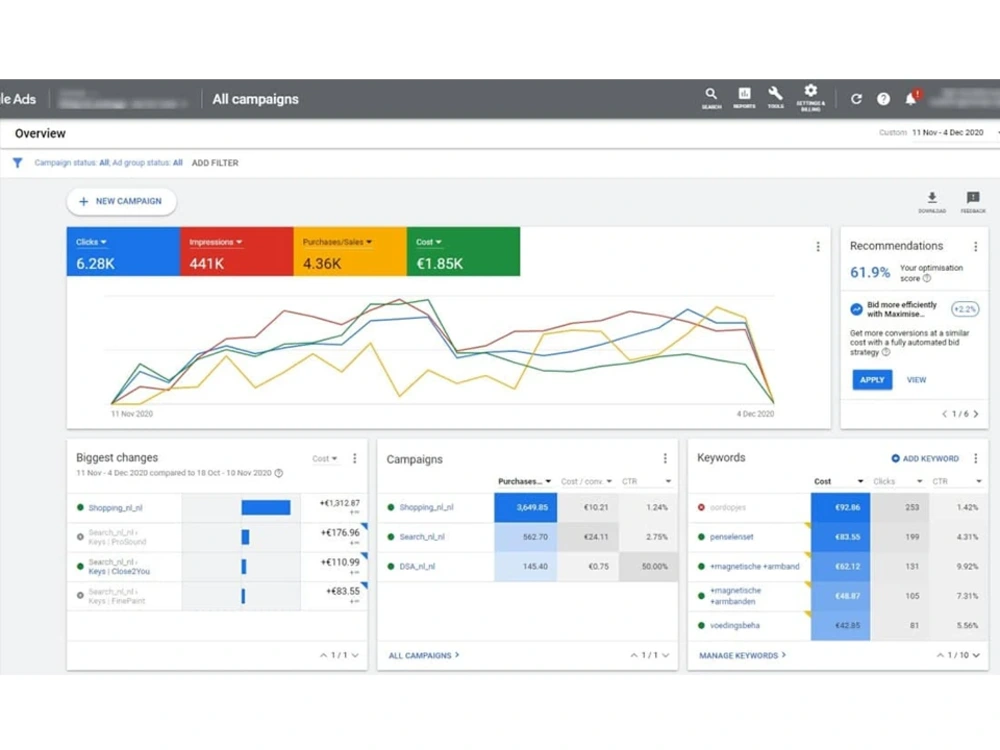Image resolution: width=1000 pixels, height=750 pixels.
Task: Open Biggest changes three-dot menu
Action: coord(355,458)
